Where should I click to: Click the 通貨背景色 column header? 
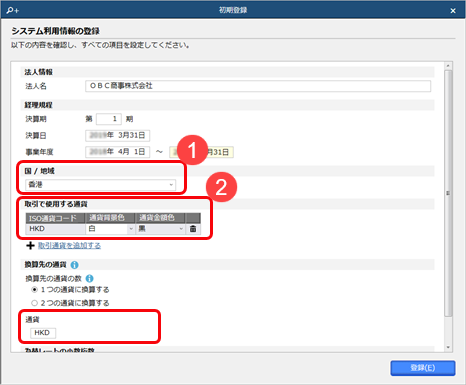tap(110, 218)
